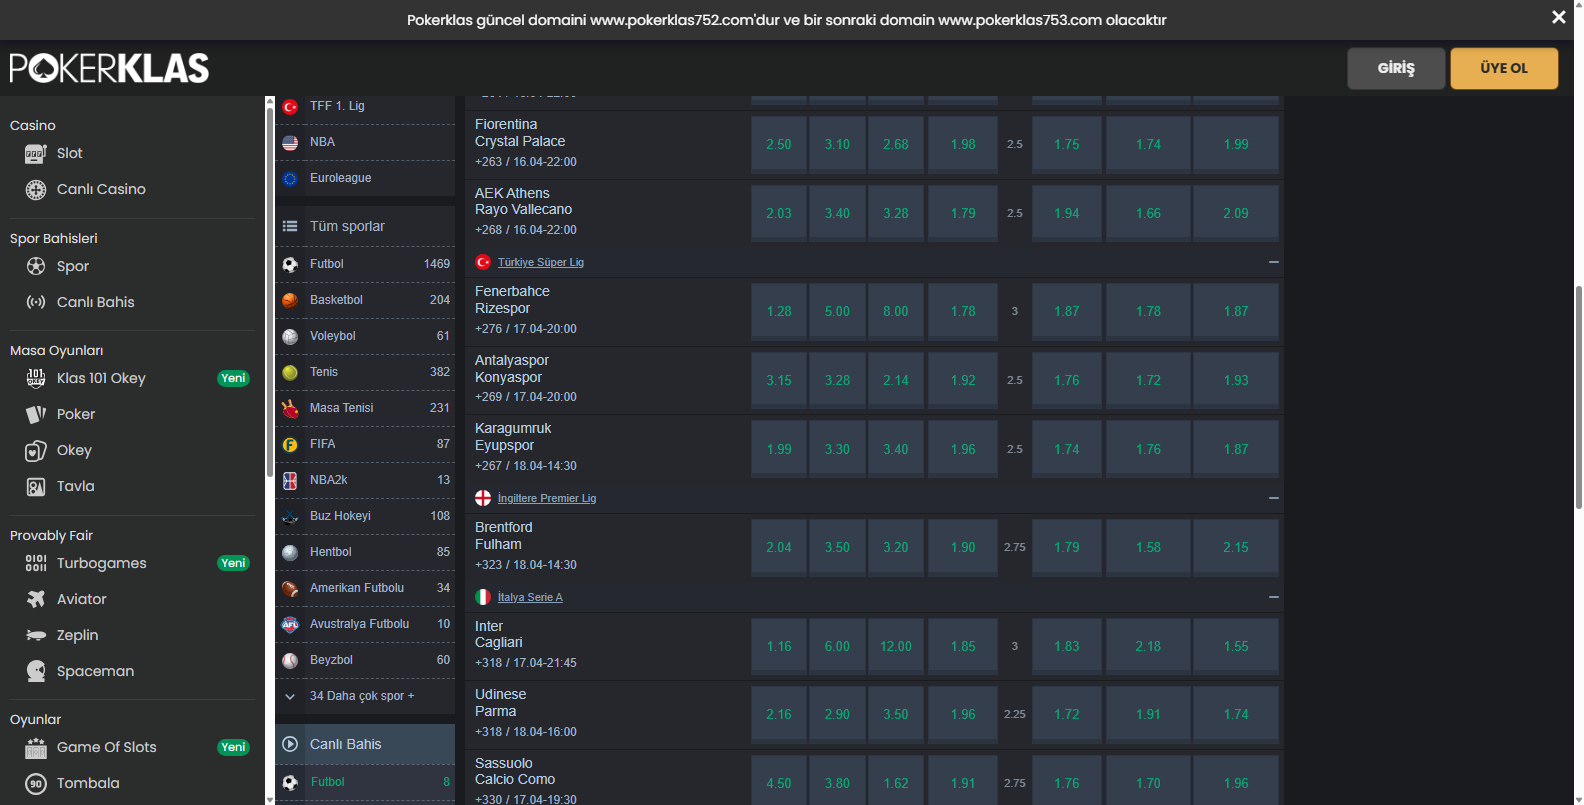1584x805 pixels.
Task: Collapse the Türkiye Süper Lig section
Action: coord(1273,262)
